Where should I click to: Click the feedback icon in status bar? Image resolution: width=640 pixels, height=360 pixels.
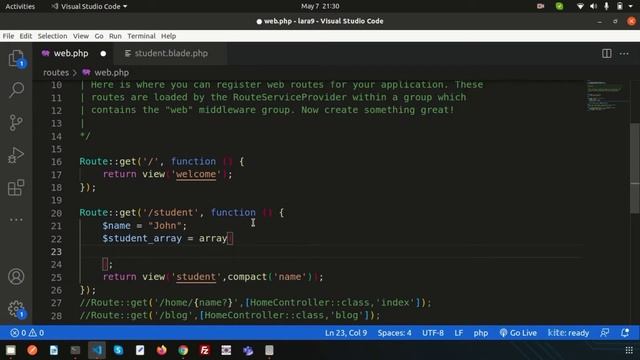click(x=605, y=333)
